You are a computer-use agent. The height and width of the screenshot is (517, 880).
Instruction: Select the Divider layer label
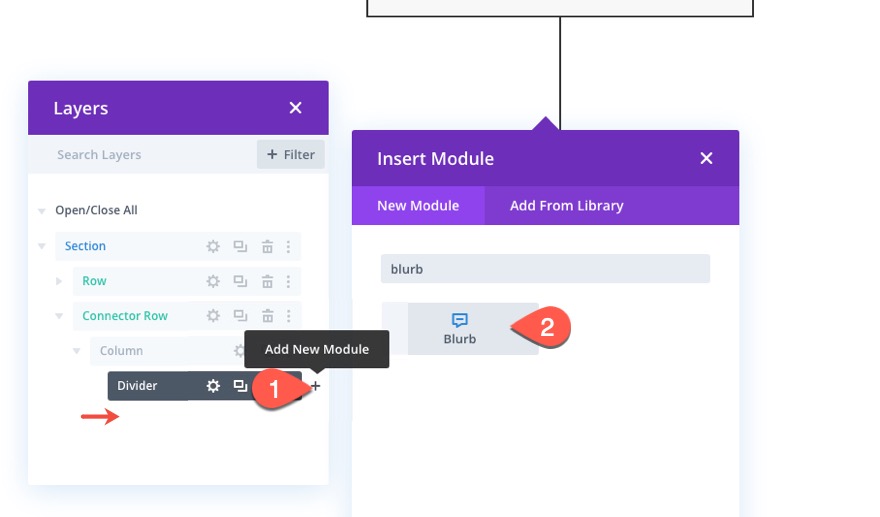(x=137, y=385)
